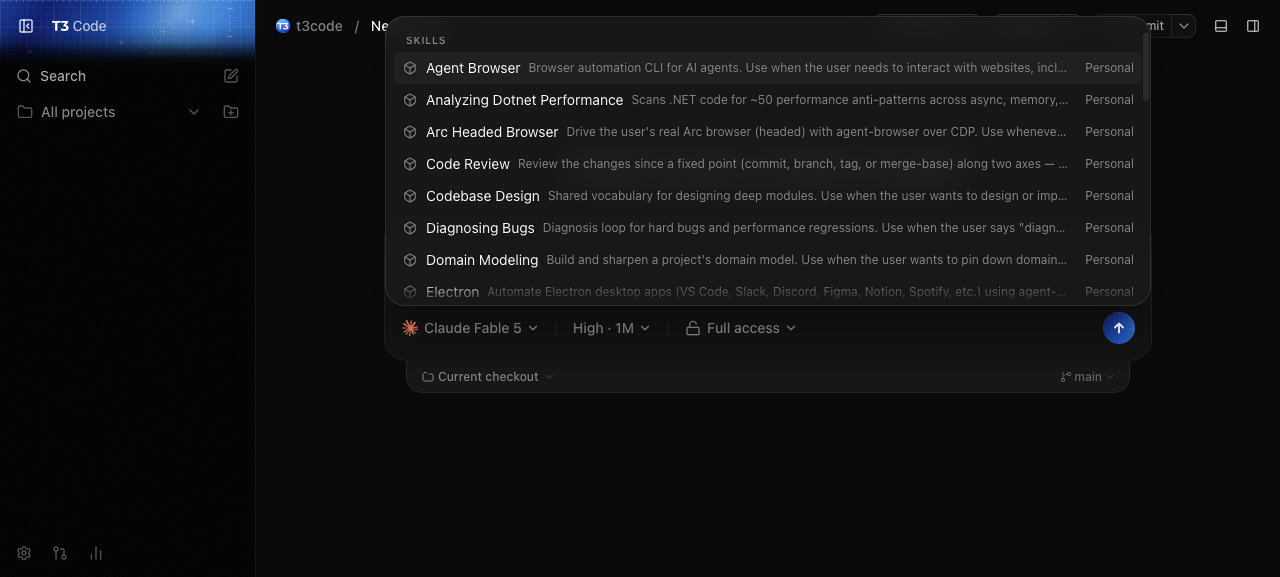The width and height of the screenshot is (1280, 577).
Task: Open the pull request branch icon
Action: point(60,553)
